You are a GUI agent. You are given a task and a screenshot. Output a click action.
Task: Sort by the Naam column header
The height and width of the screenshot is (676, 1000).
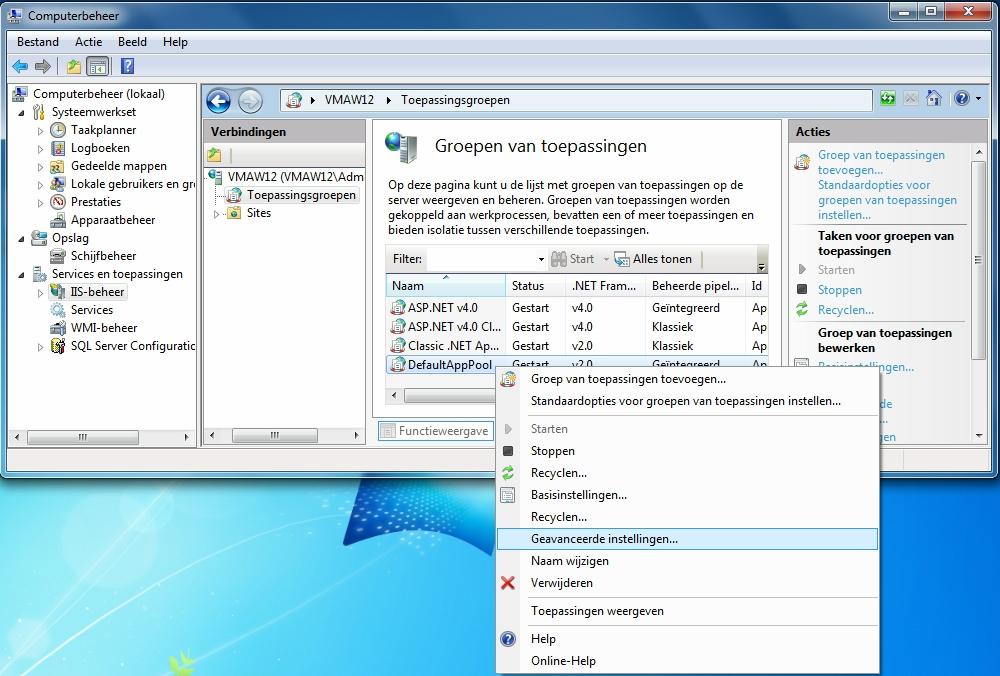click(x=445, y=286)
